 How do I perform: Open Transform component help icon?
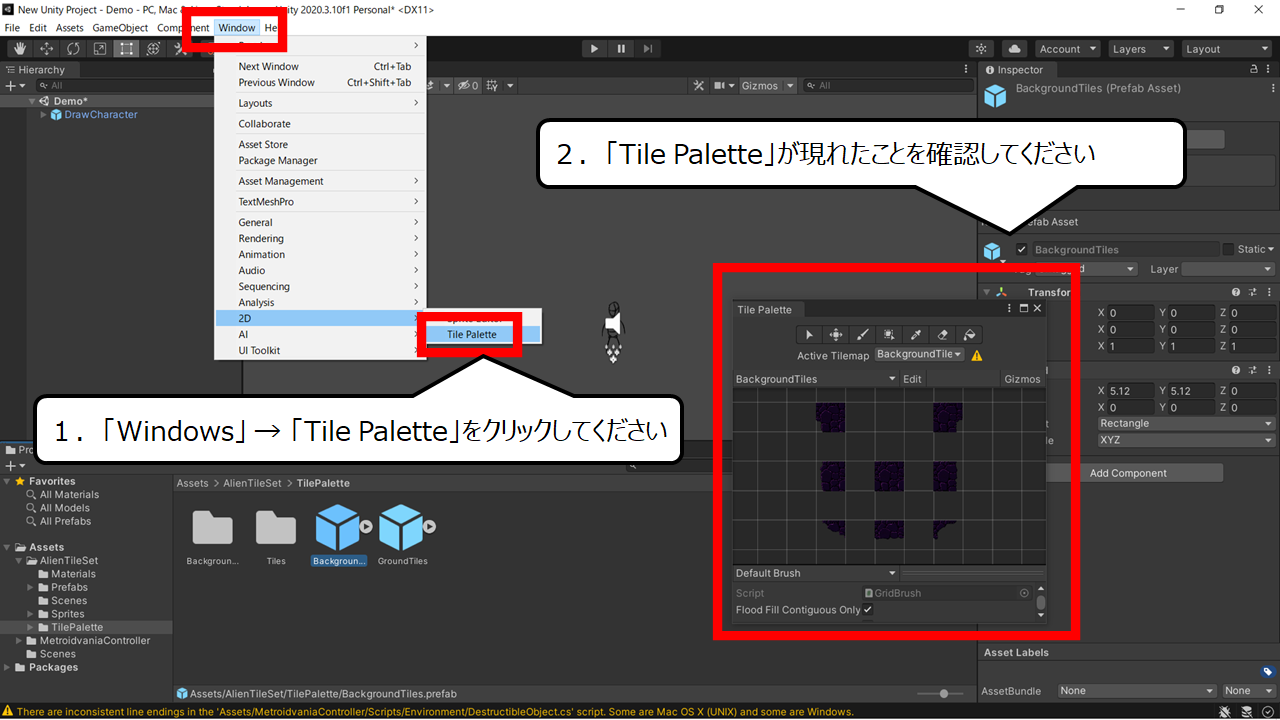pos(1235,292)
